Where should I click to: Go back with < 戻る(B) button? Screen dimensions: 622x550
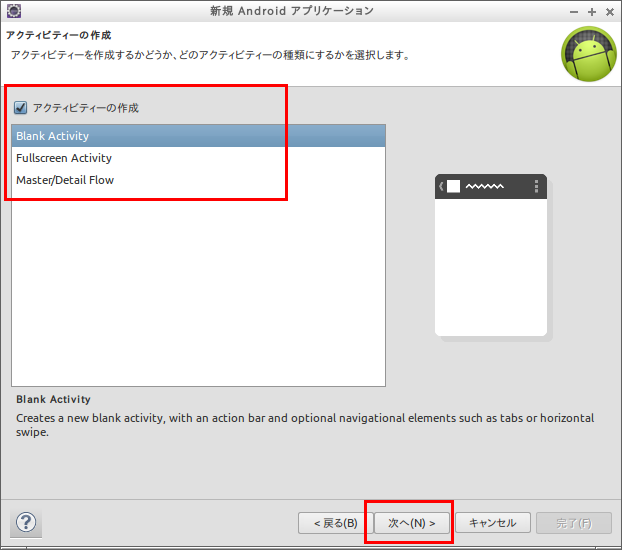click(336, 523)
